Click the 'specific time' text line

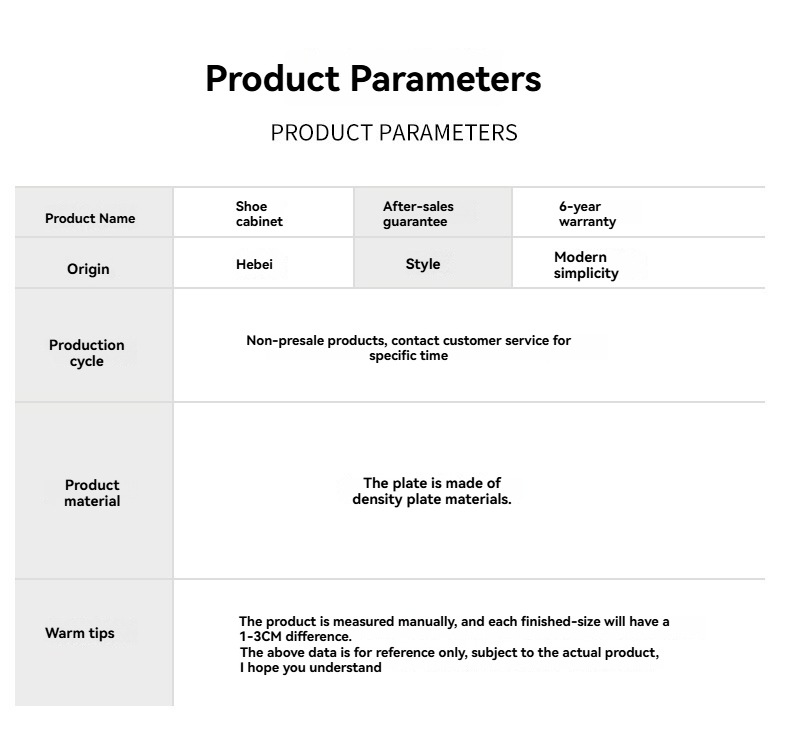tap(408, 356)
